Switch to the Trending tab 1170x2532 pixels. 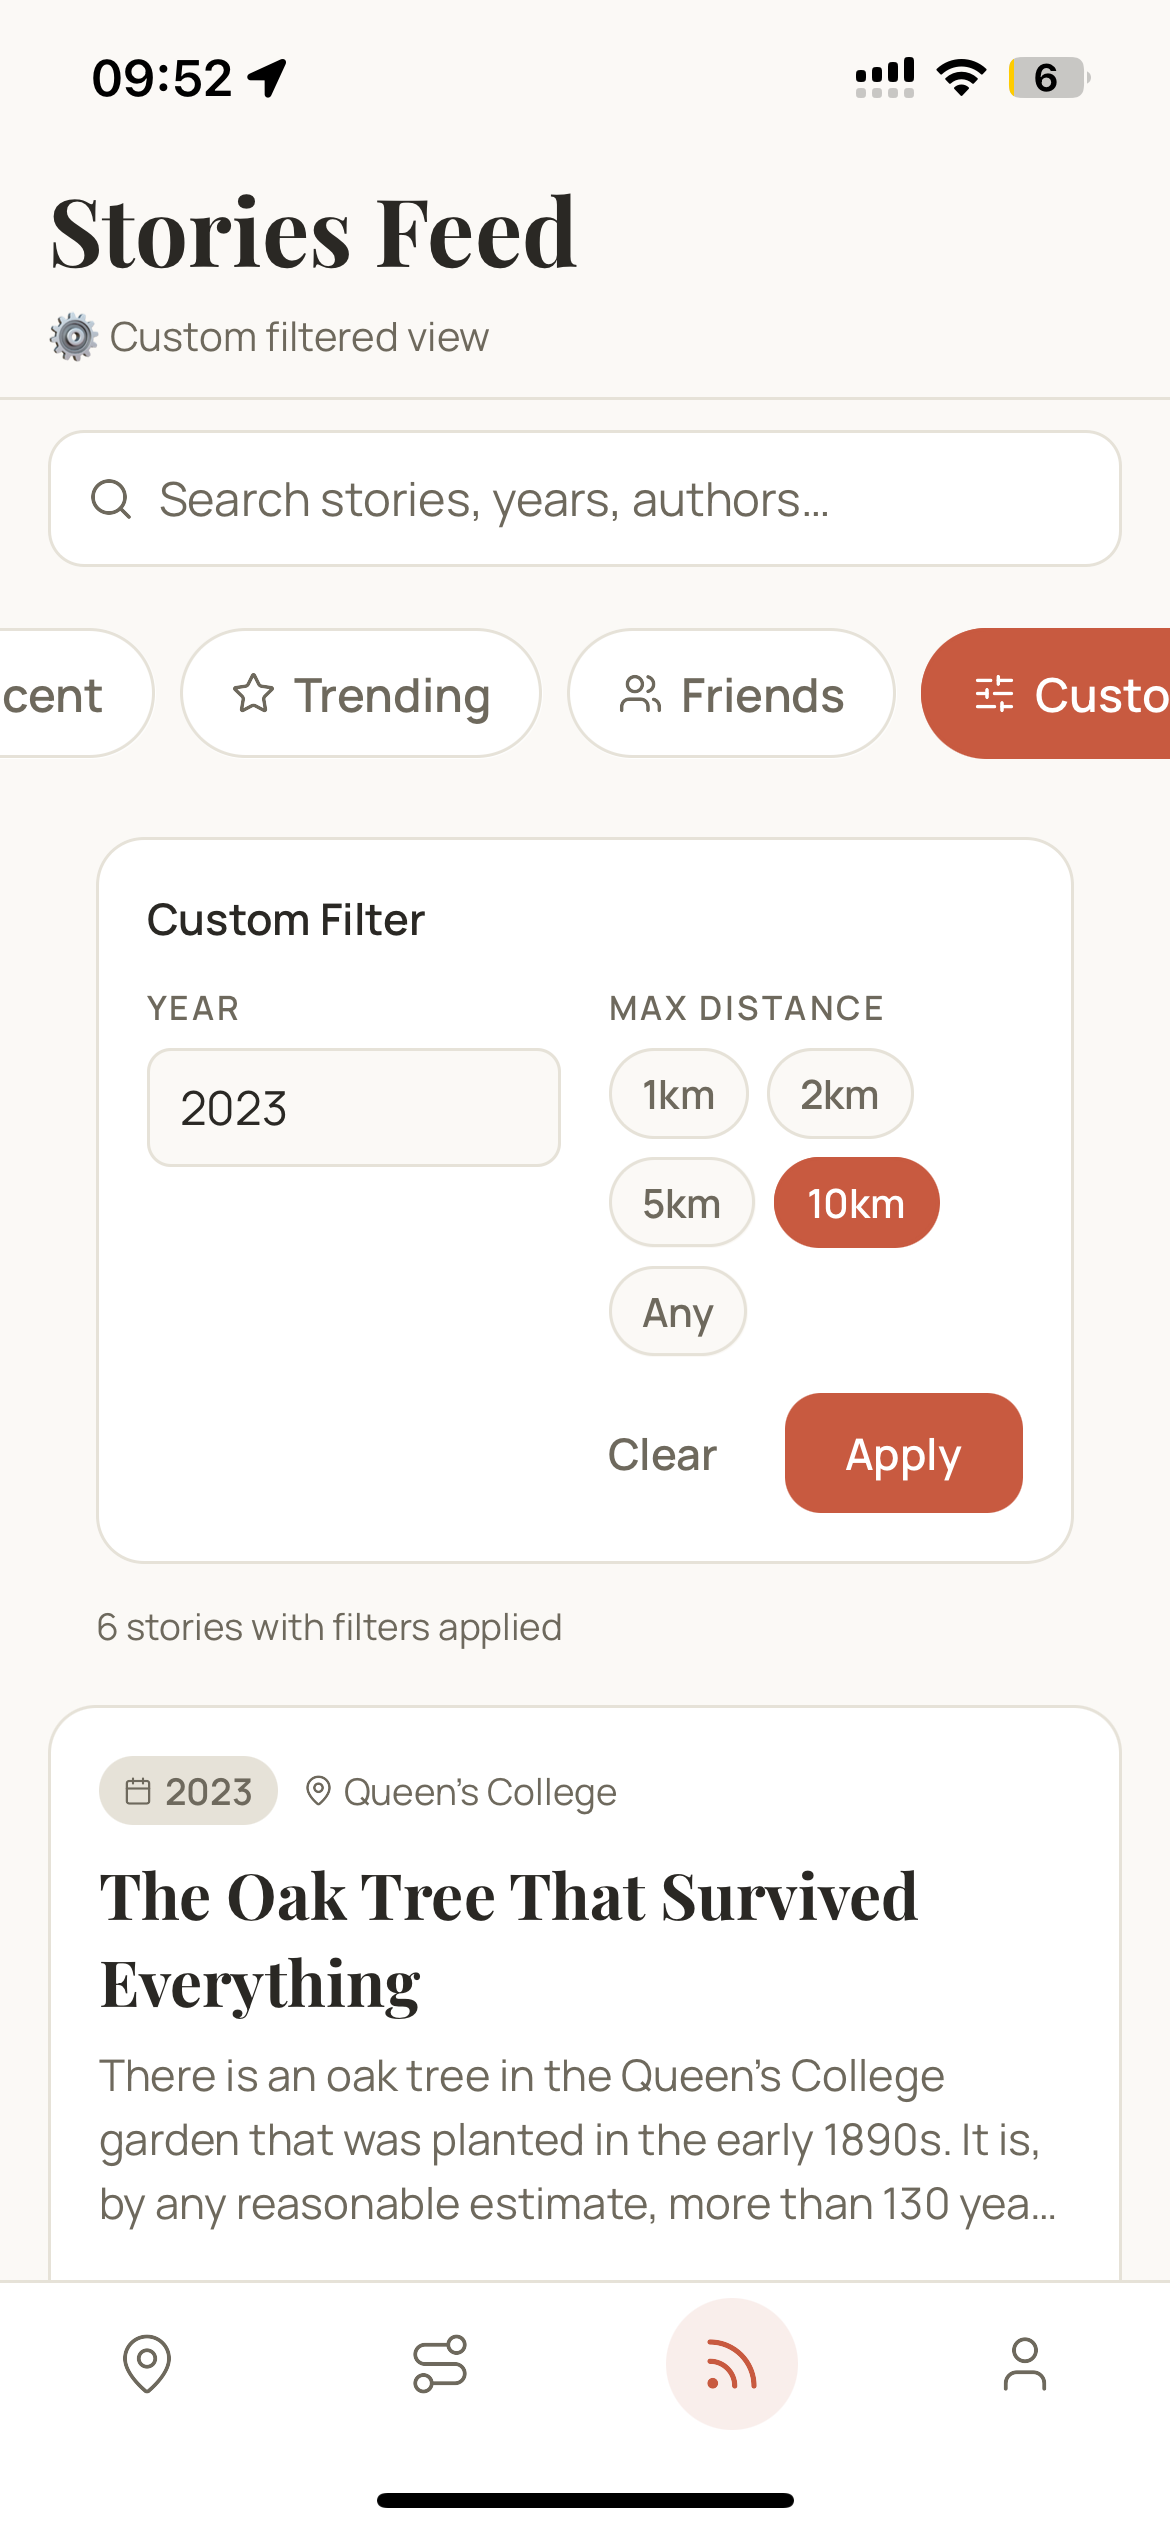(x=361, y=694)
